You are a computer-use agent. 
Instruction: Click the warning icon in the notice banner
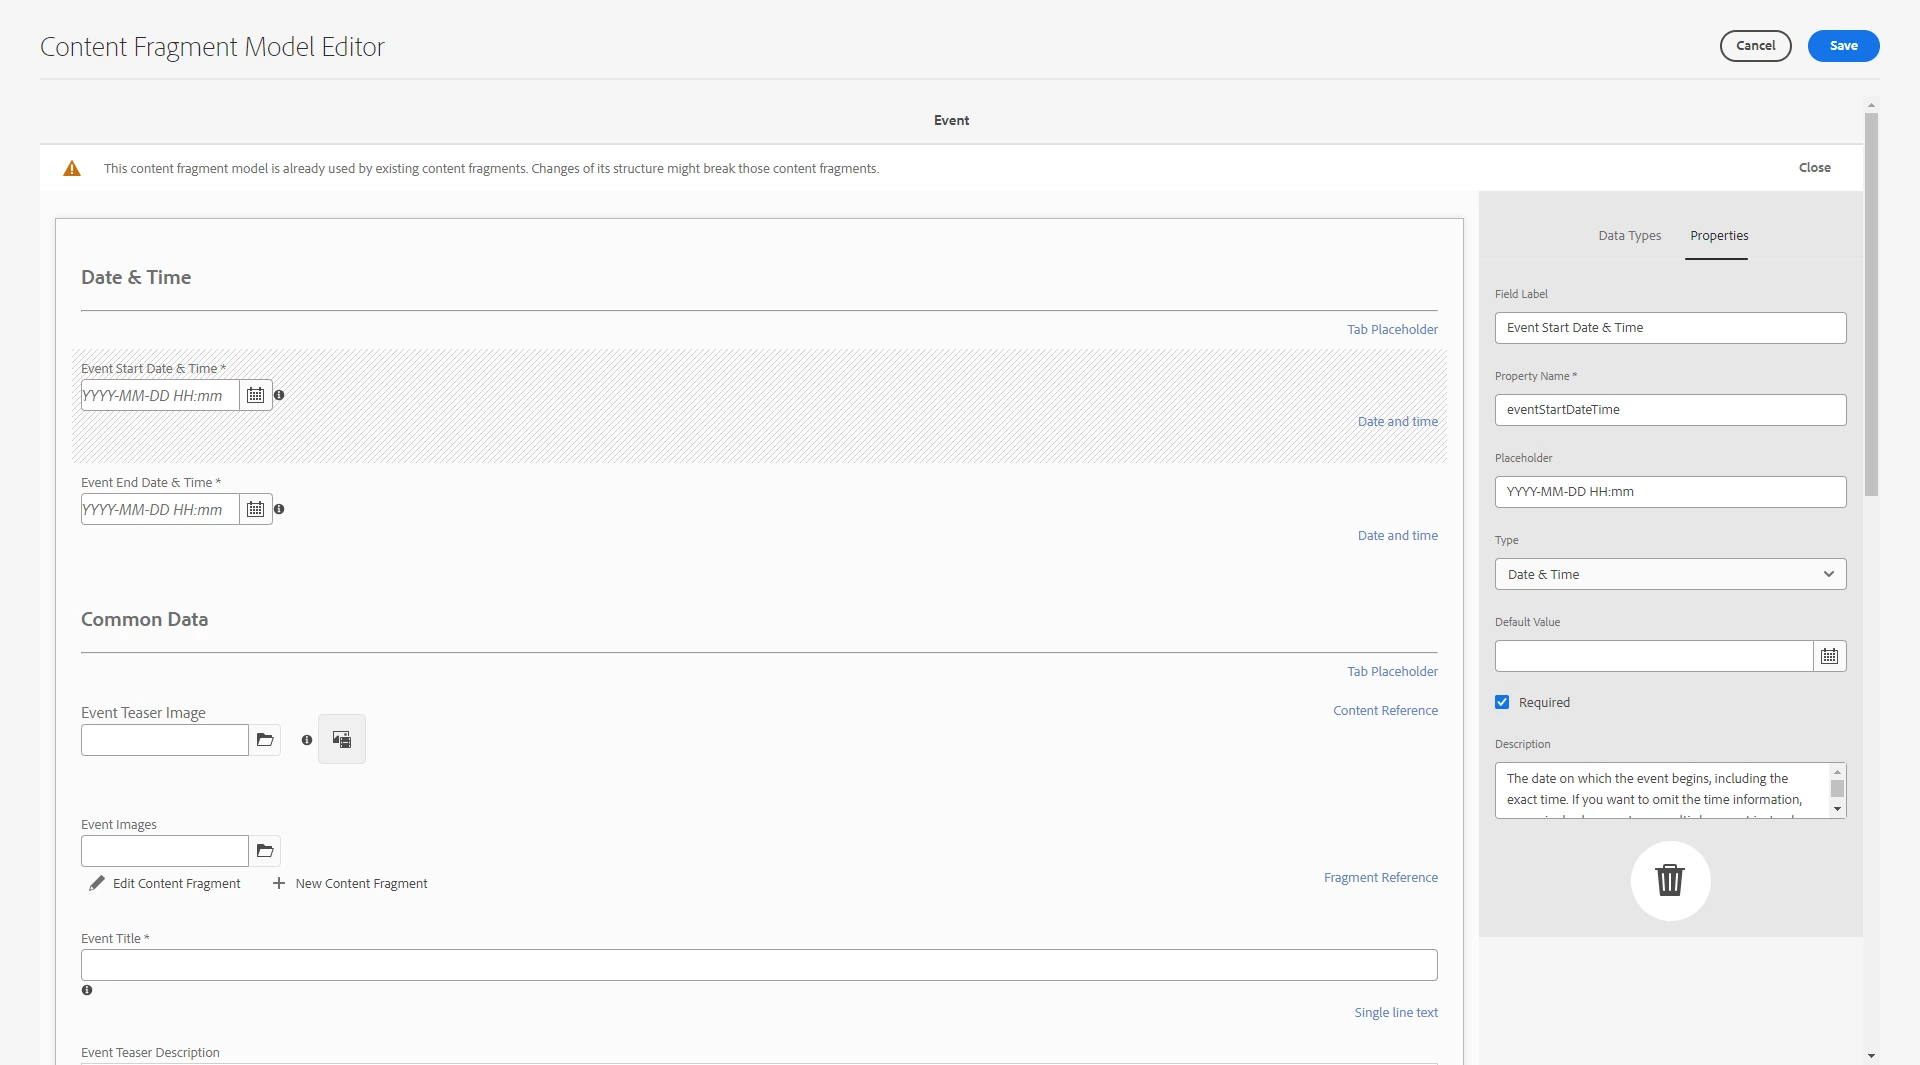tap(71, 167)
